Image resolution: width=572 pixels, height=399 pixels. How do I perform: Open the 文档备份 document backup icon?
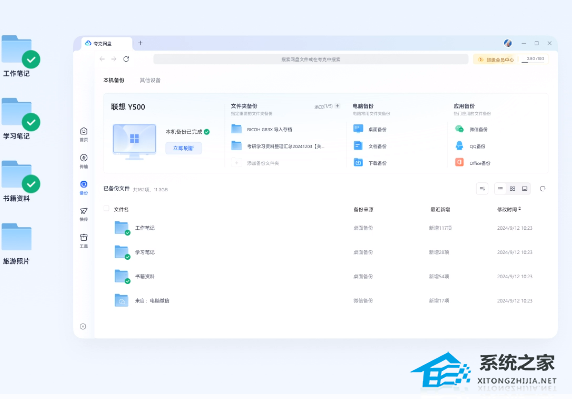point(358,146)
